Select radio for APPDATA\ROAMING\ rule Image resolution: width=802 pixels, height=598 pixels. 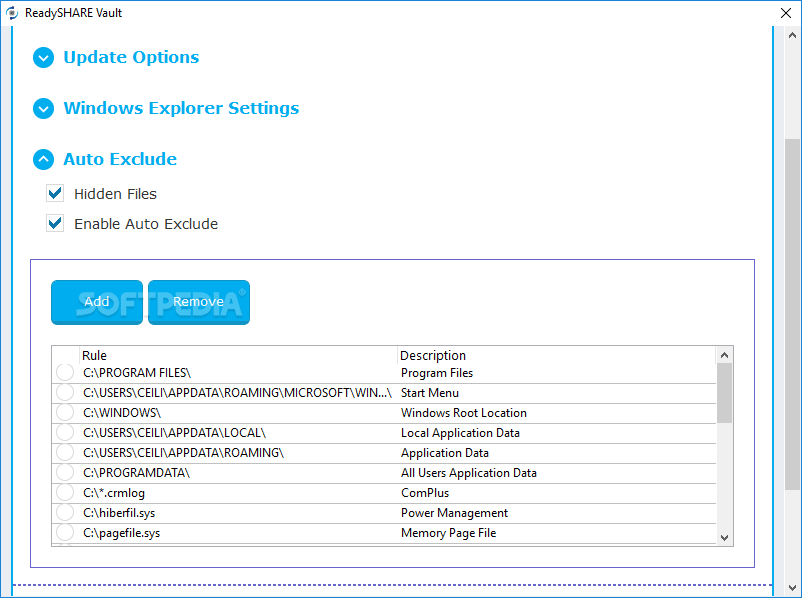tap(65, 452)
